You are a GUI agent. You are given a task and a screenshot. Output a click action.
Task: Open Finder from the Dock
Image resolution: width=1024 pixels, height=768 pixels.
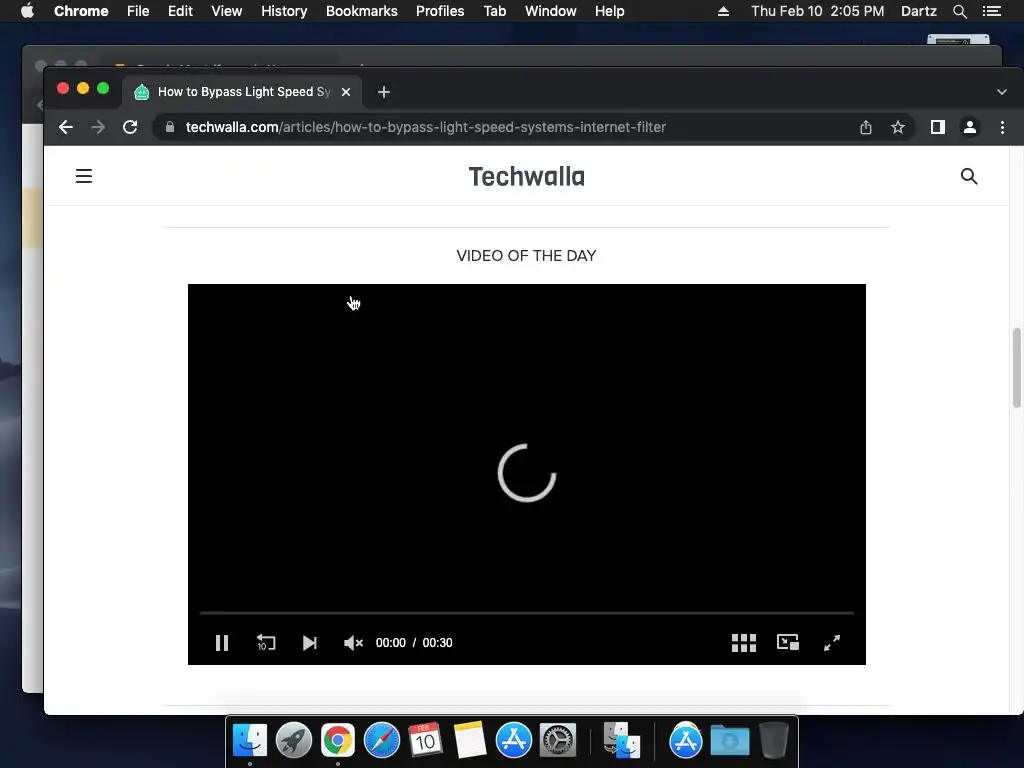(250, 741)
